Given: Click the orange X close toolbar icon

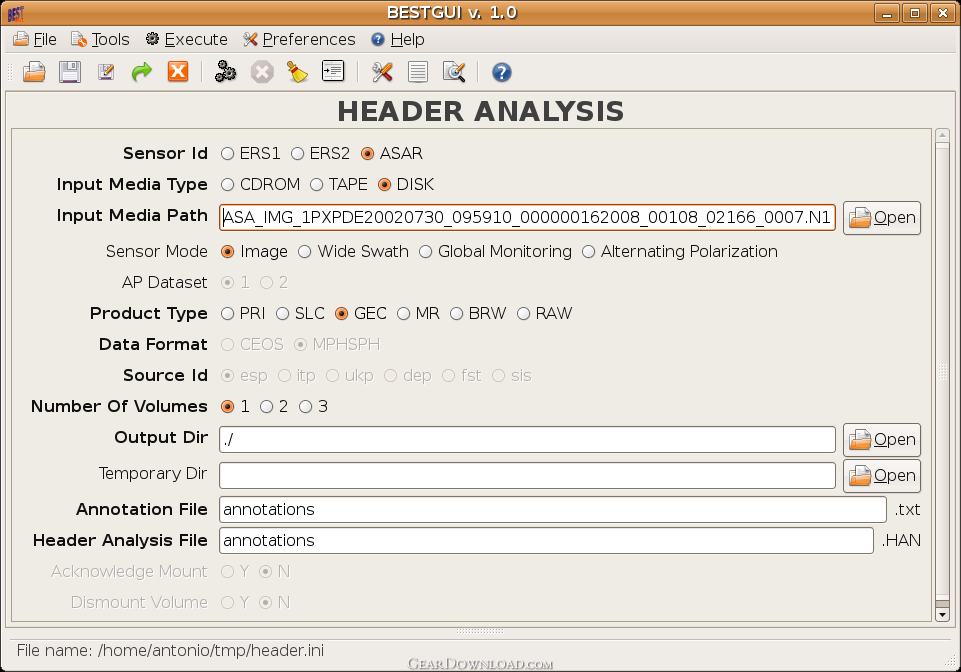Looking at the screenshot, I should (178, 72).
